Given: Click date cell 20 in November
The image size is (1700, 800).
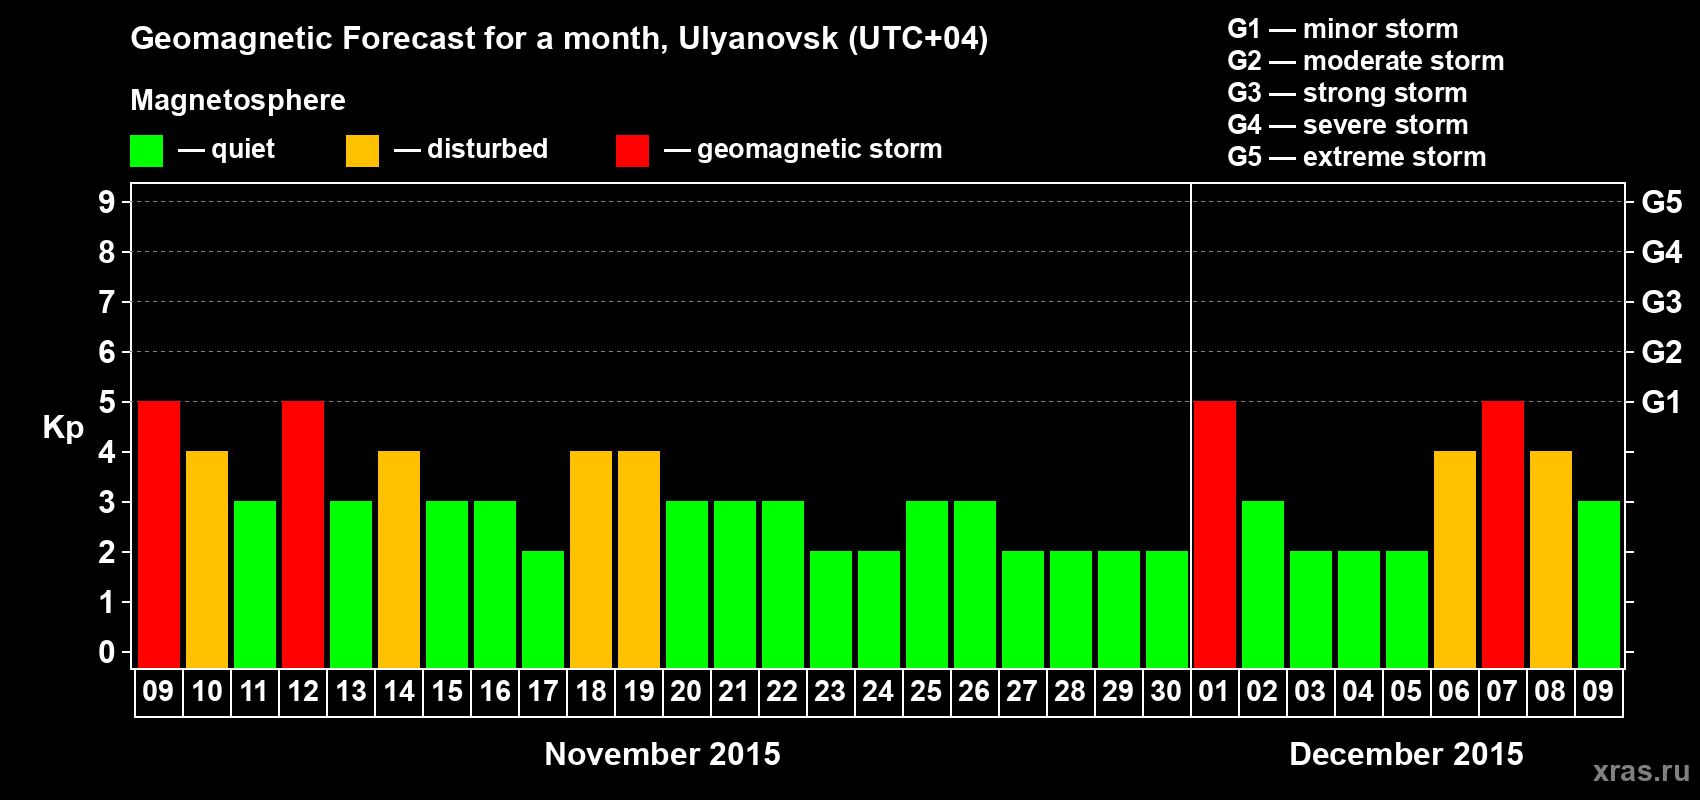Looking at the screenshot, I should click(687, 692).
